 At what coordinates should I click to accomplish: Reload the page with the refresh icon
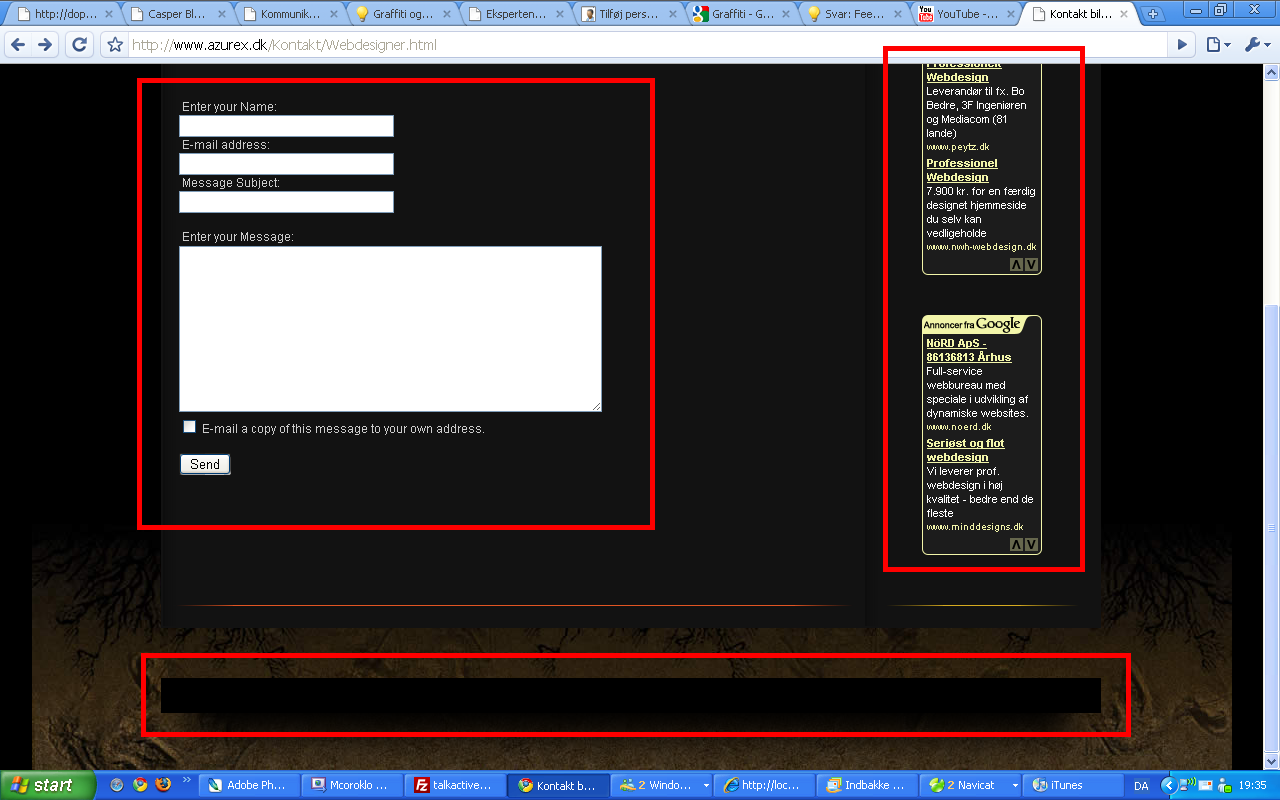click(79, 45)
